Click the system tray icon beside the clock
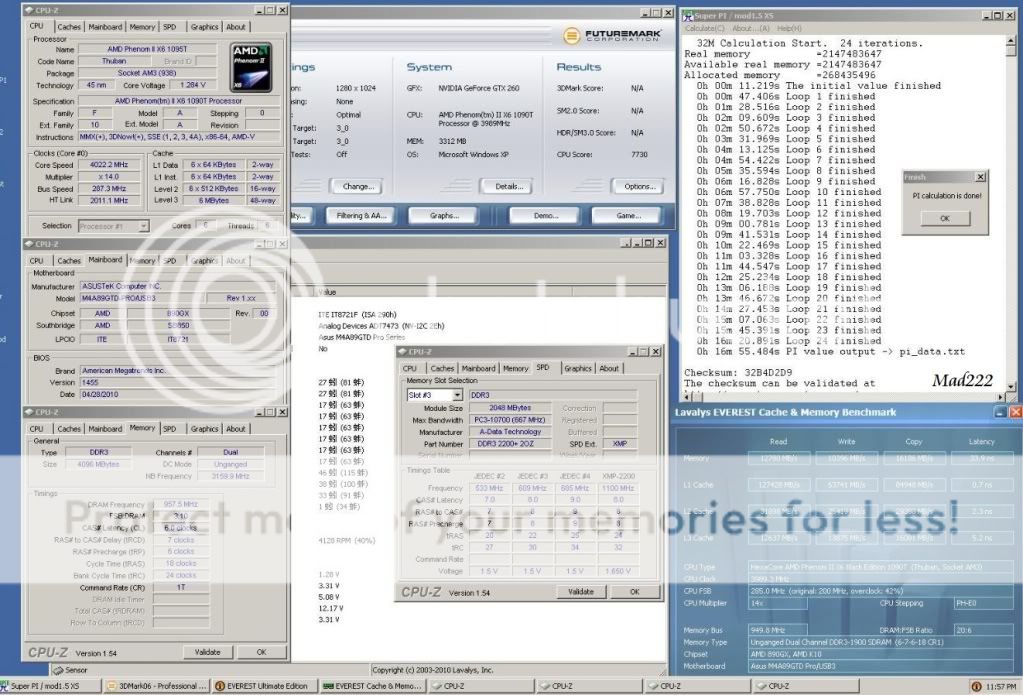The height and width of the screenshot is (695, 1023). click(974, 686)
